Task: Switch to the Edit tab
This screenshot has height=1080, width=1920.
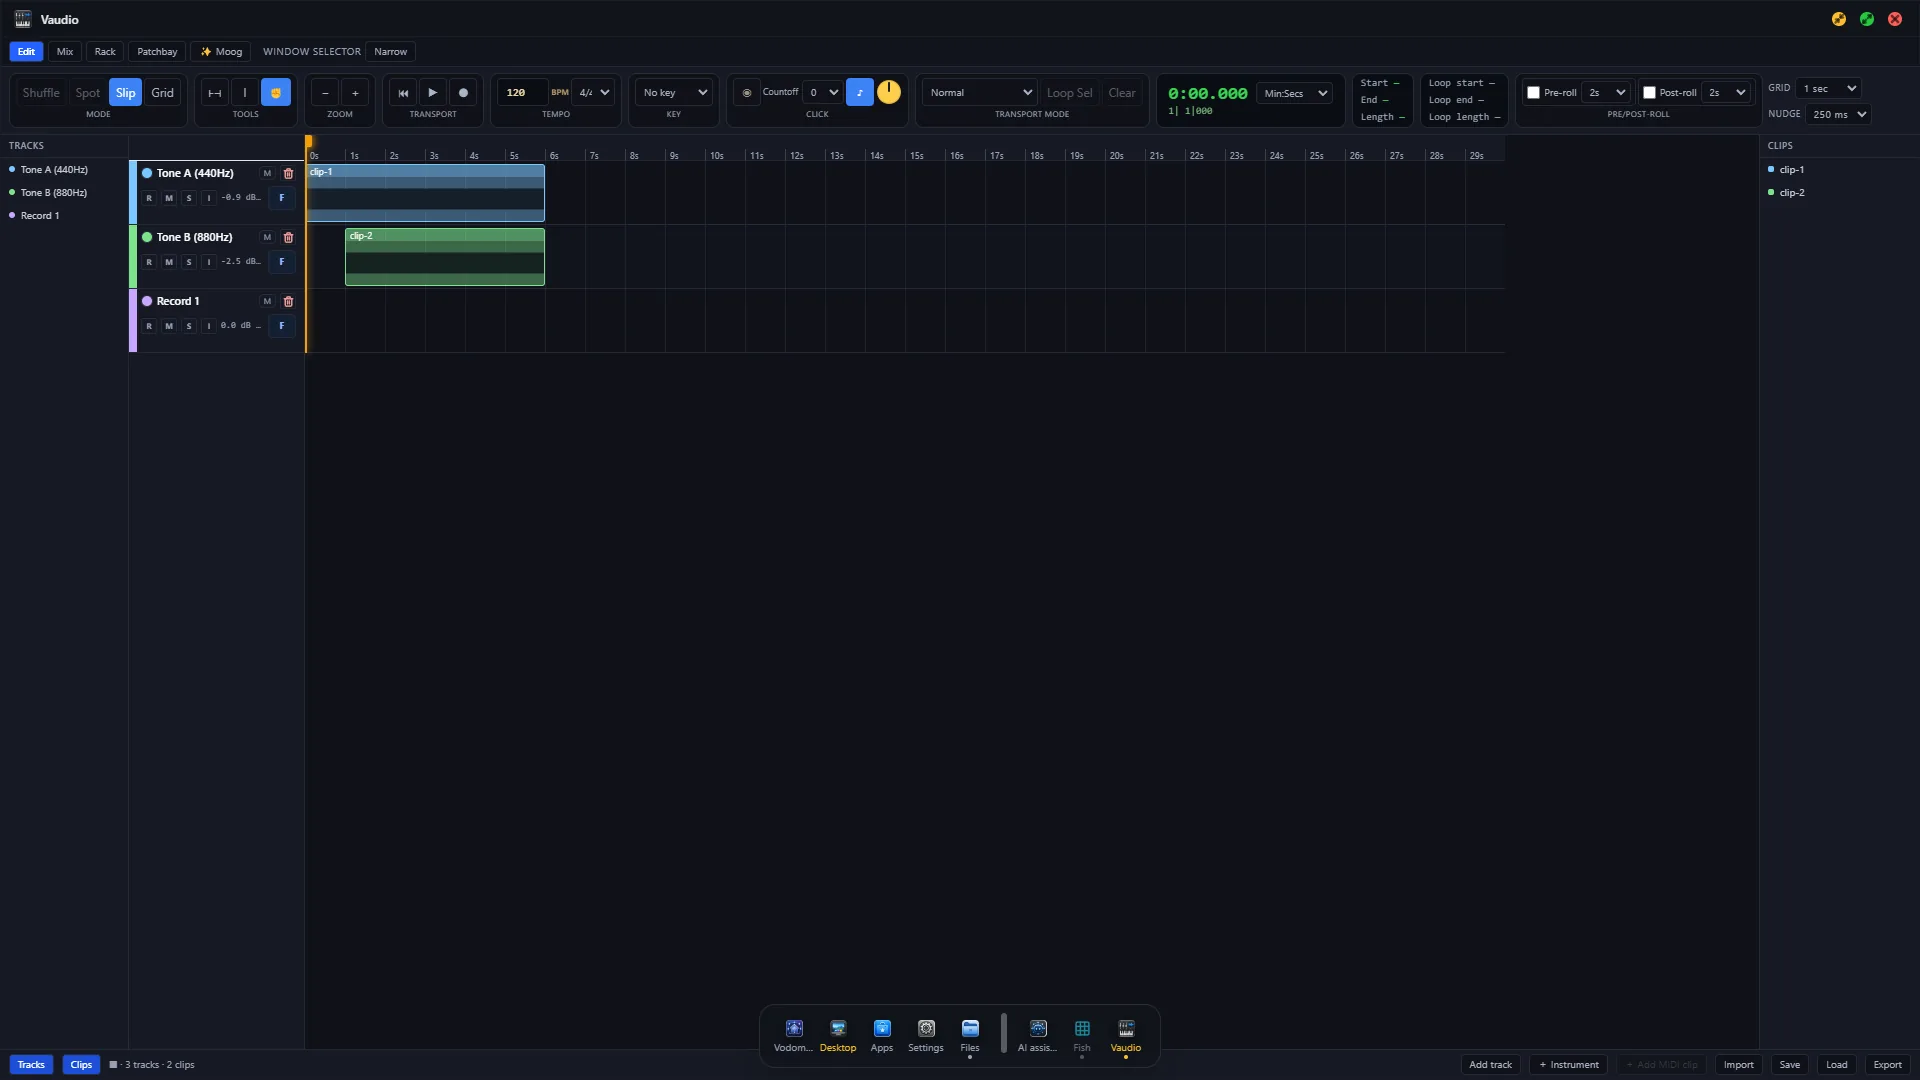Action: click(x=26, y=52)
